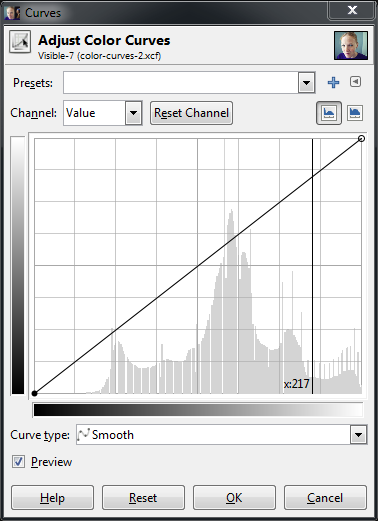Click the Help button

tap(52, 497)
